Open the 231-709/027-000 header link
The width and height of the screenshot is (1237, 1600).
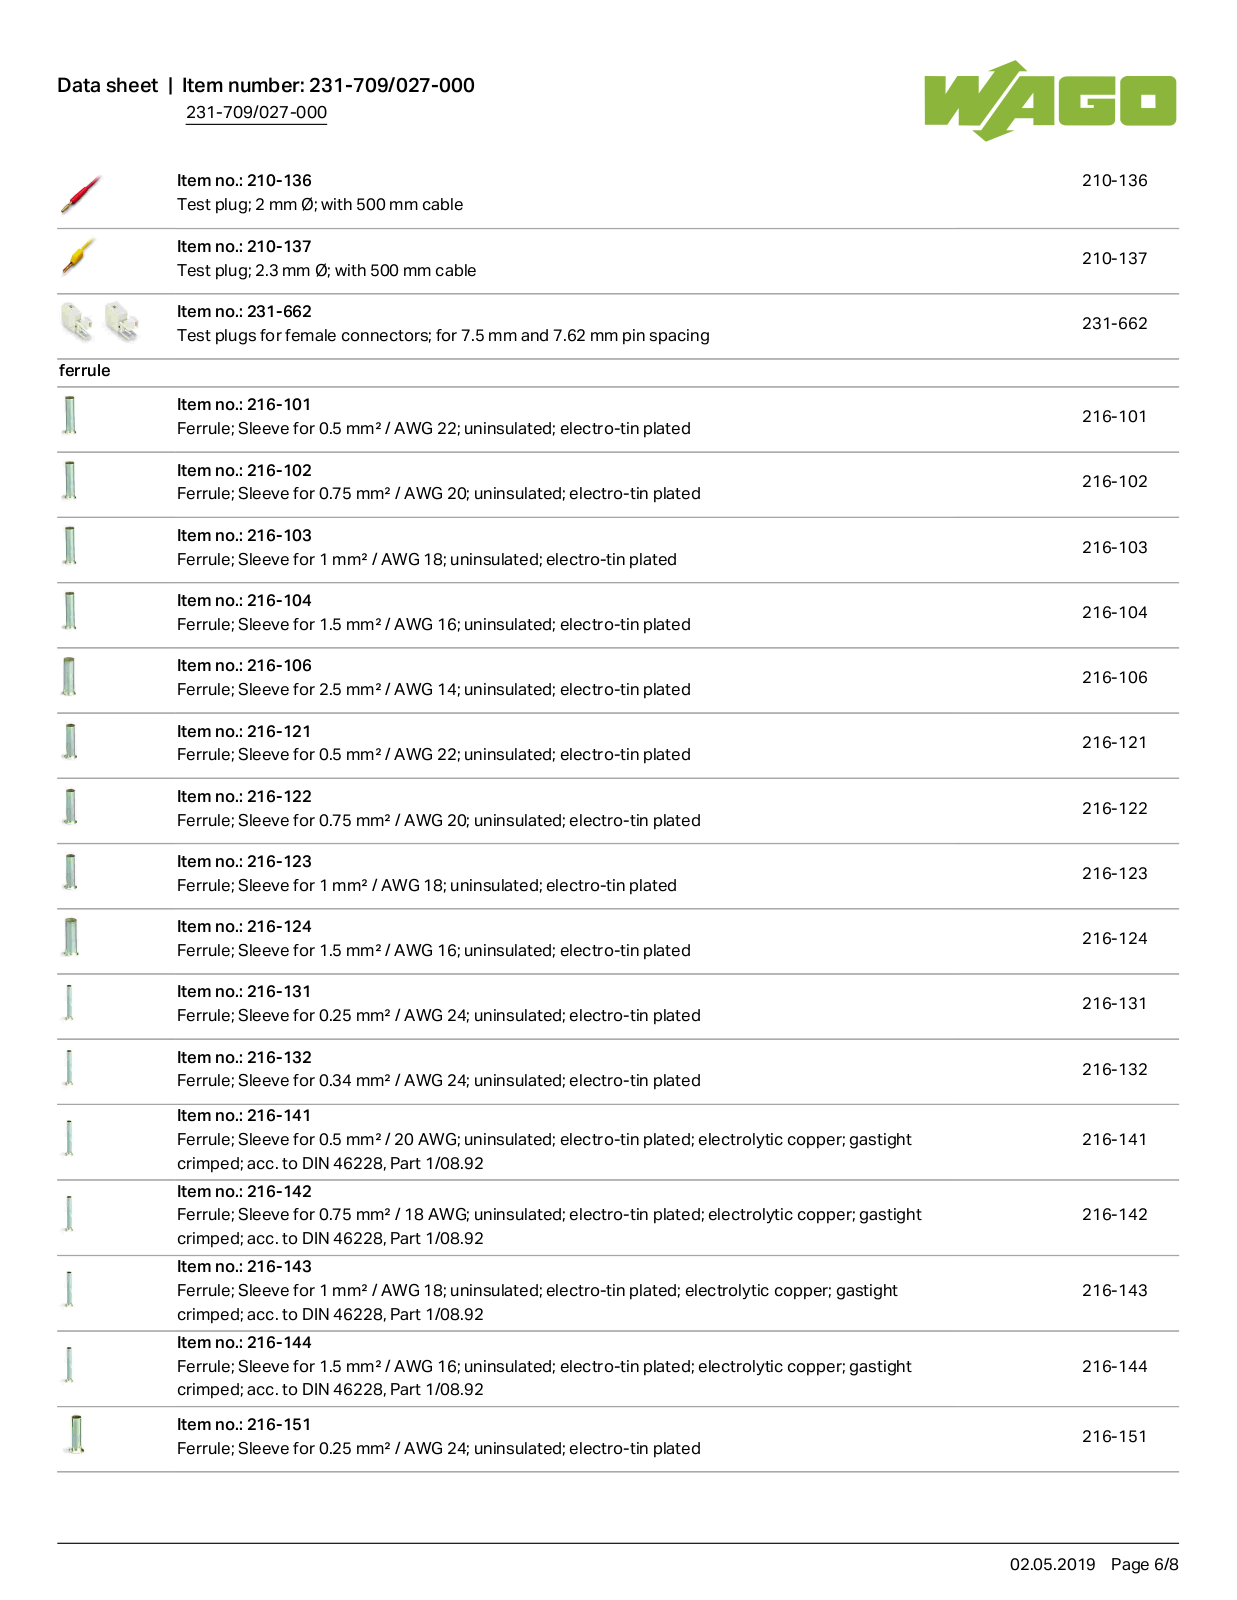coord(256,113)
